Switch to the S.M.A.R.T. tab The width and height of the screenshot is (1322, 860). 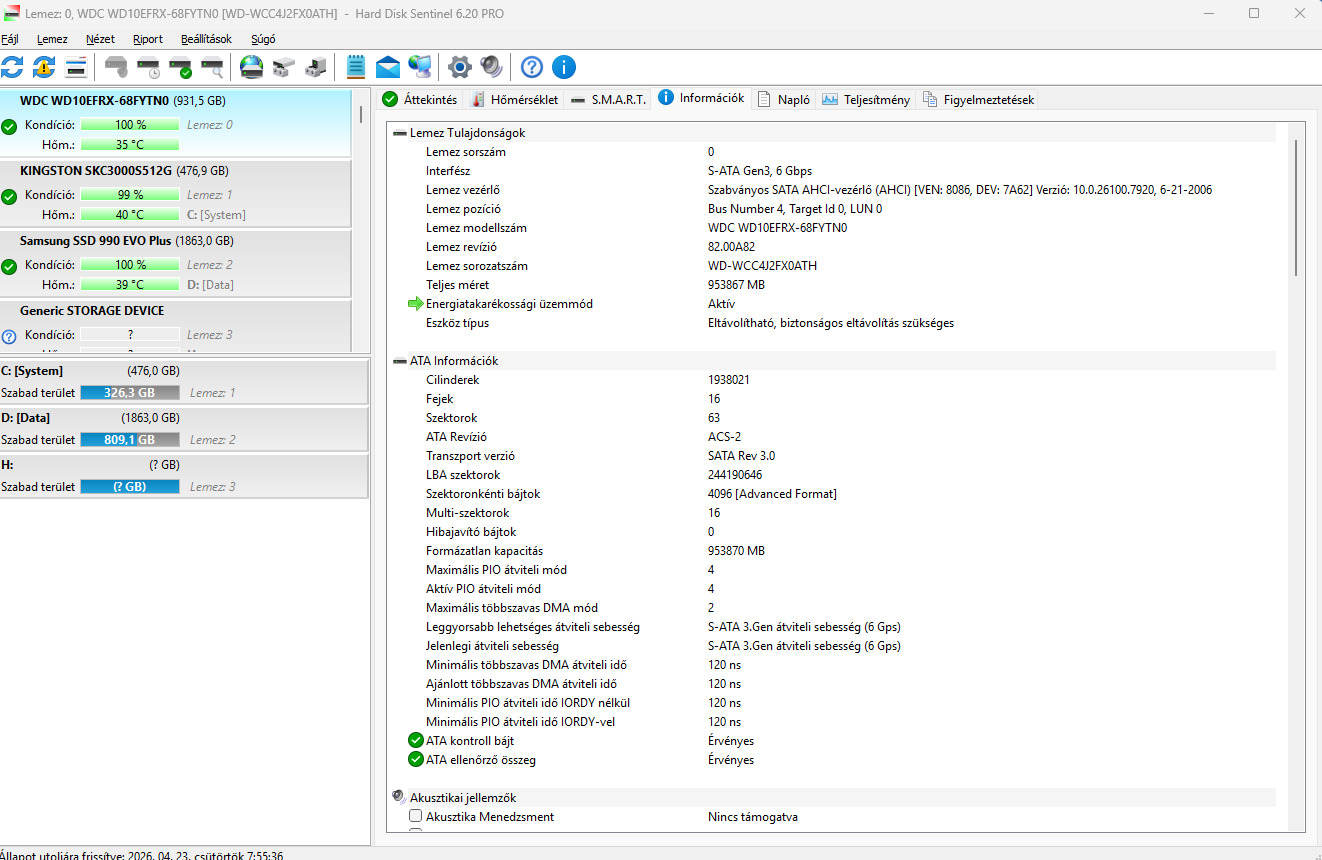[x=608, y=99]
